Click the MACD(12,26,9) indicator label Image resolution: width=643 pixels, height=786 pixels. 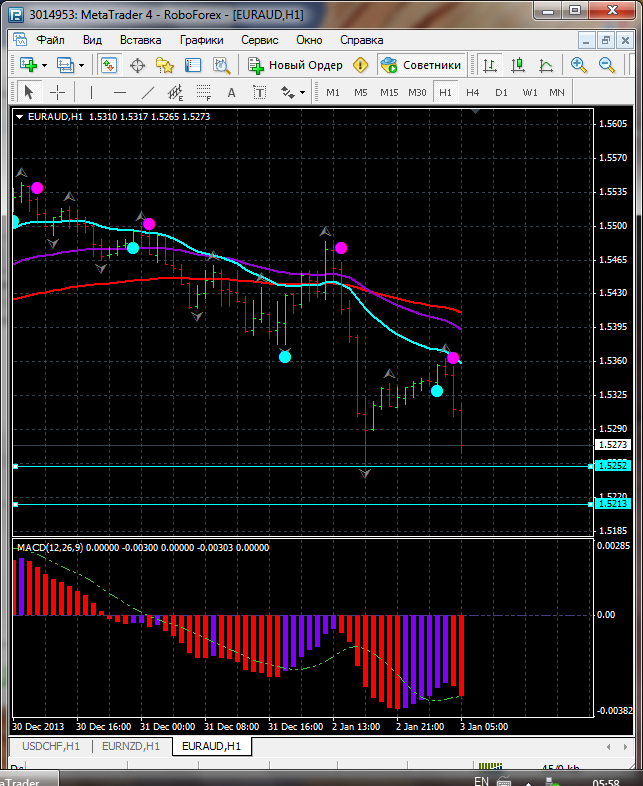(50, 547)
